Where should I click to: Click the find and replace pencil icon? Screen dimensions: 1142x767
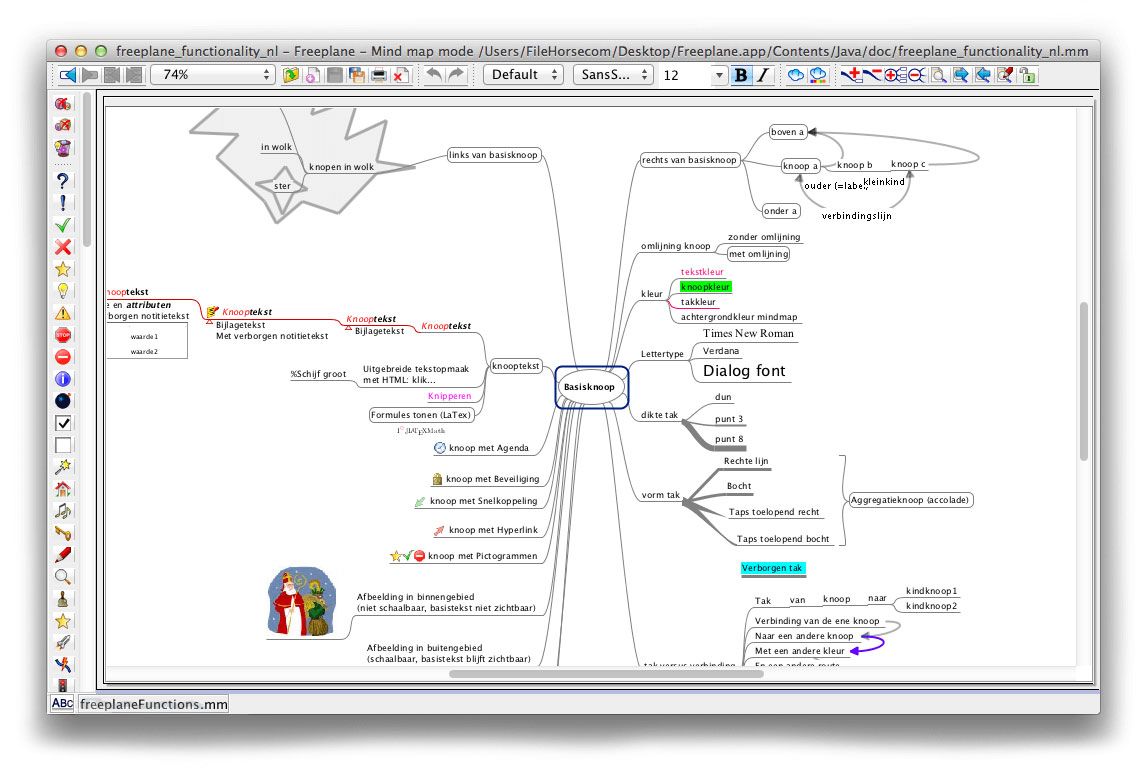pyautogui.click(x=1005, y=75)
